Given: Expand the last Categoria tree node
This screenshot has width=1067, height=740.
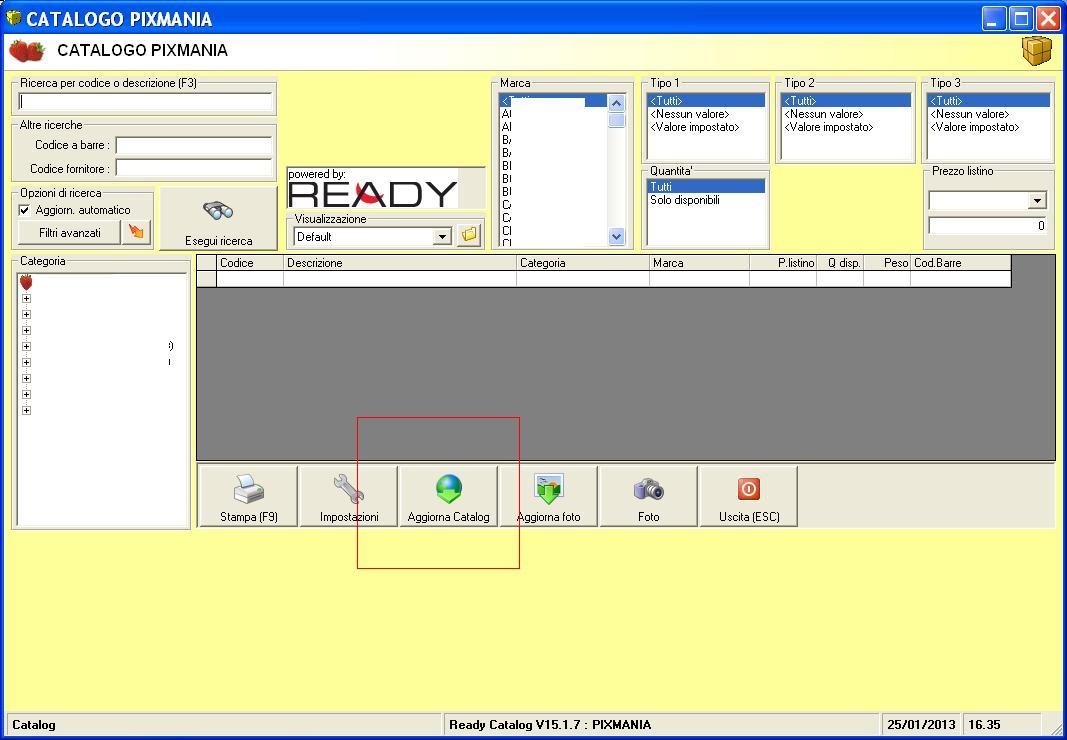Looking at the screenshot, I should [27, 410].
